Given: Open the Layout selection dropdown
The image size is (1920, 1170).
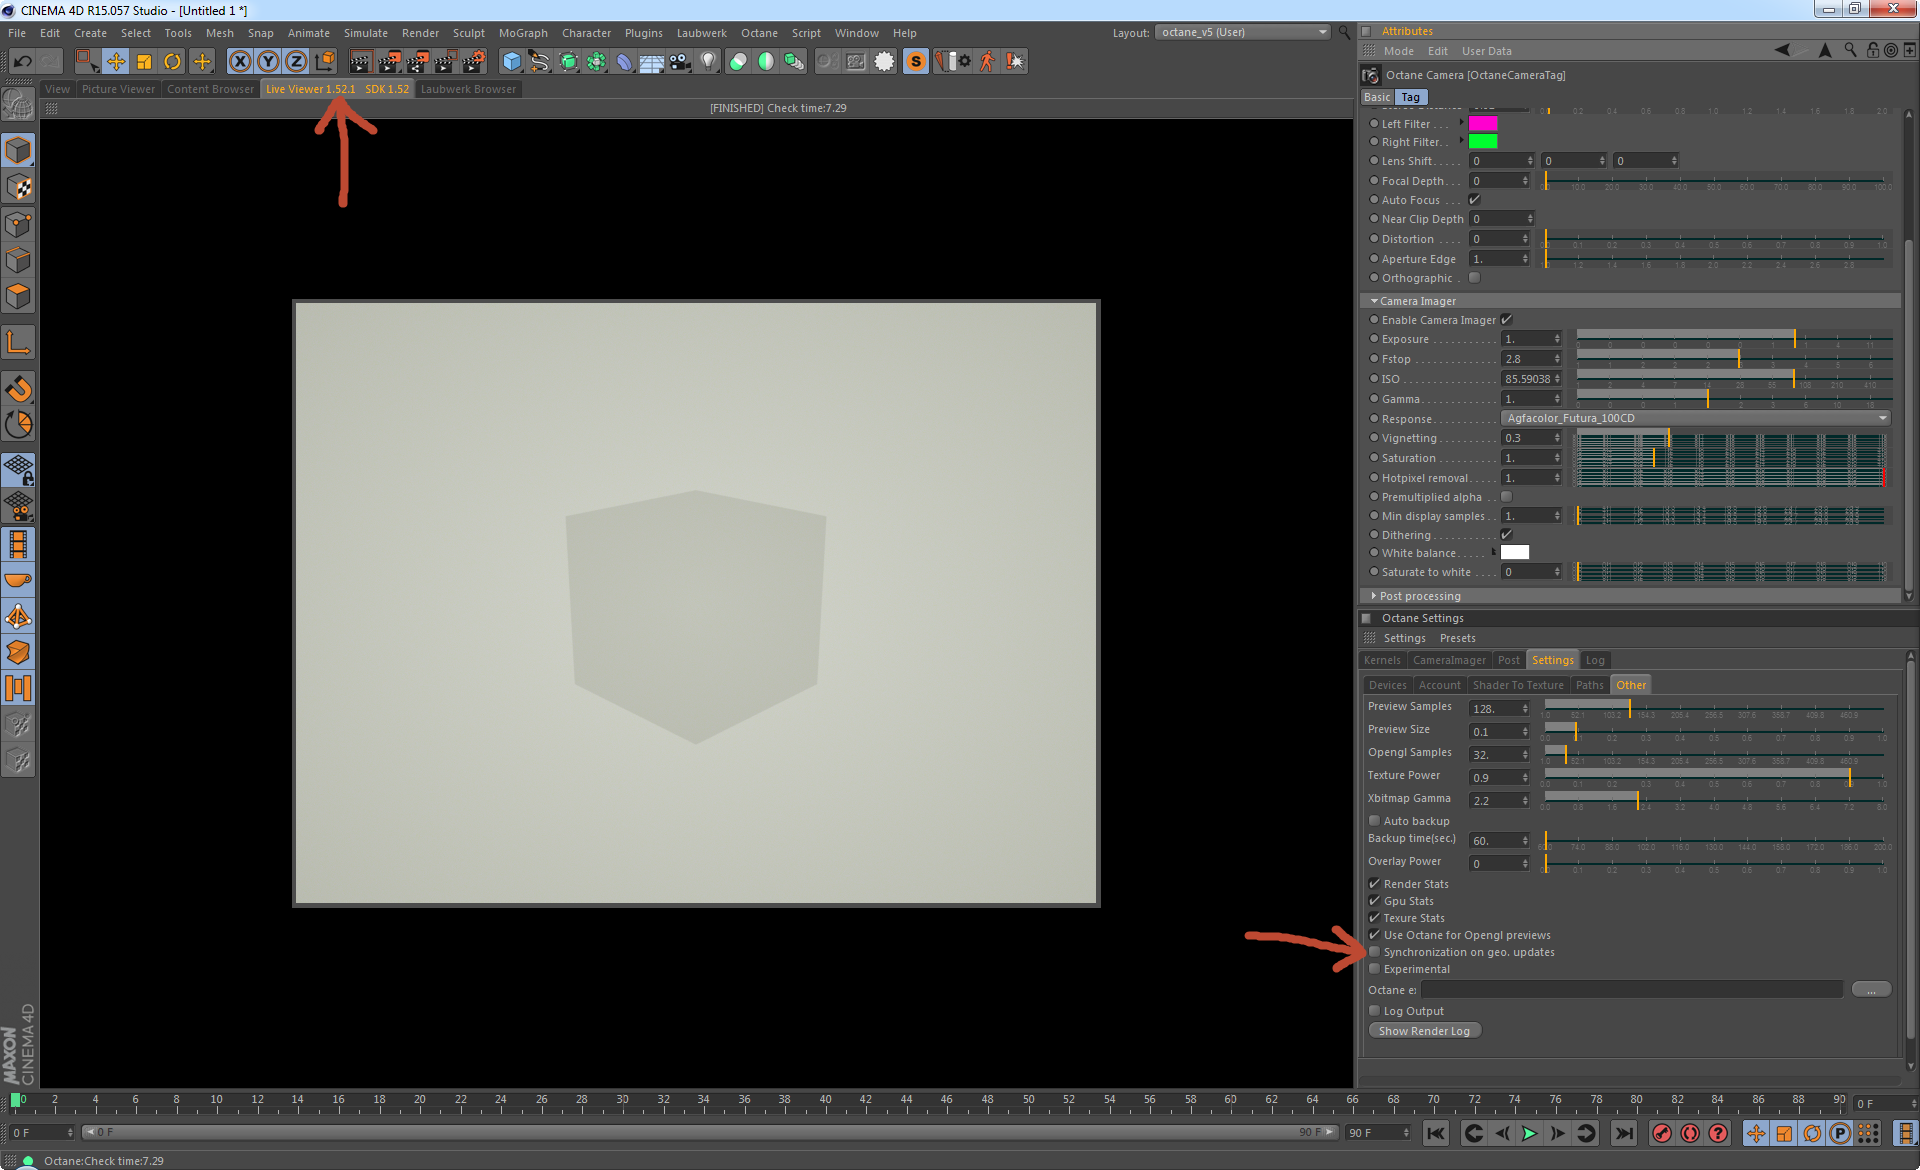Looking at the screenshot, I should click(x=1243, y=33).
